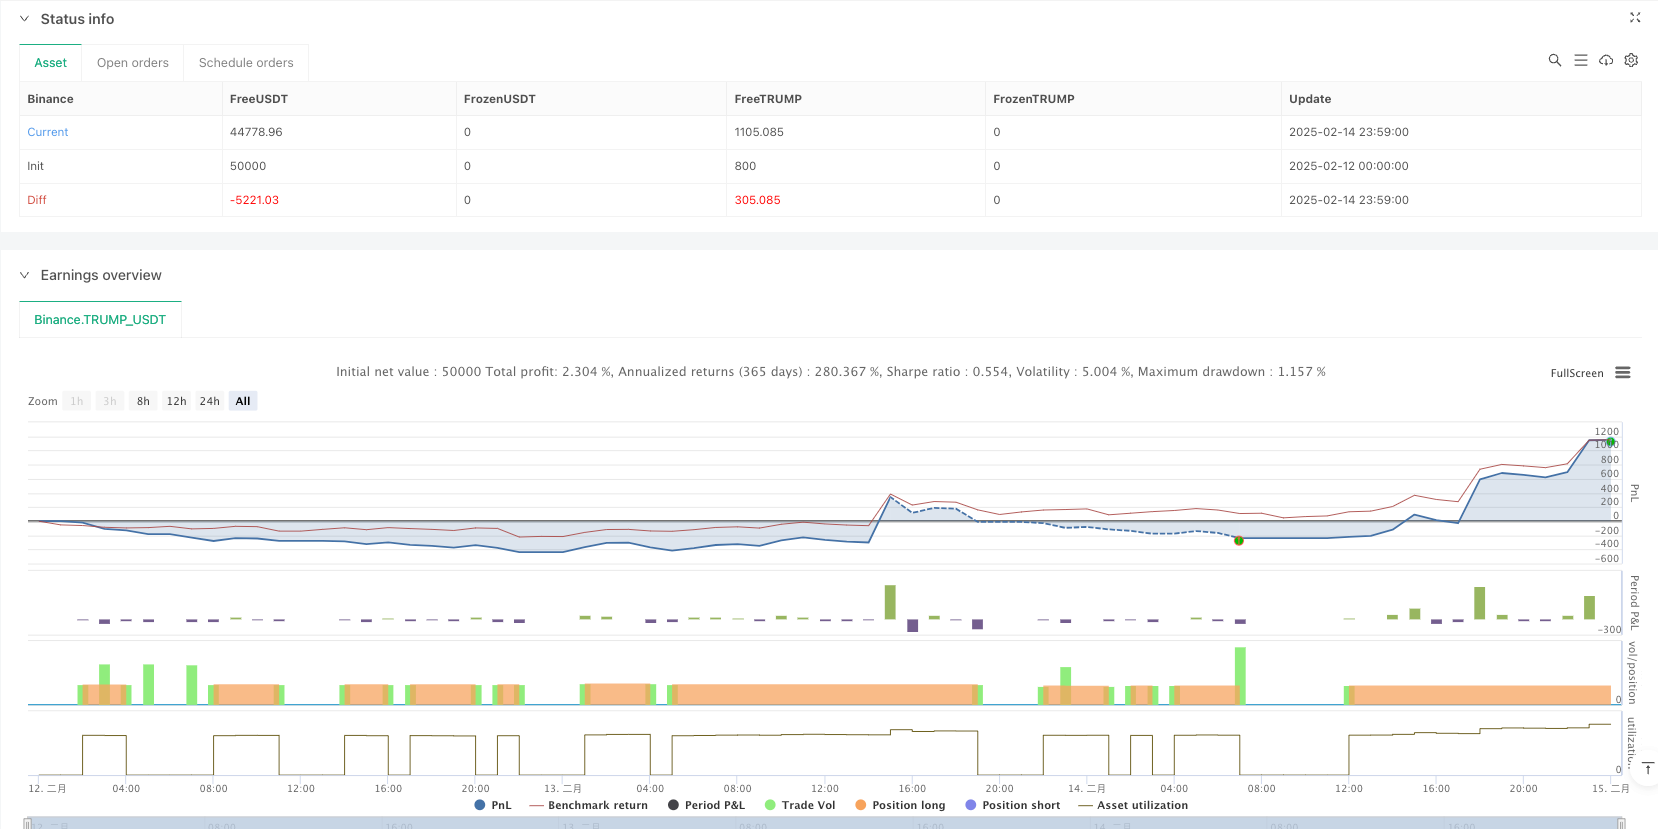
Task: Click the cloud download icon
Action: (1606, 60)
